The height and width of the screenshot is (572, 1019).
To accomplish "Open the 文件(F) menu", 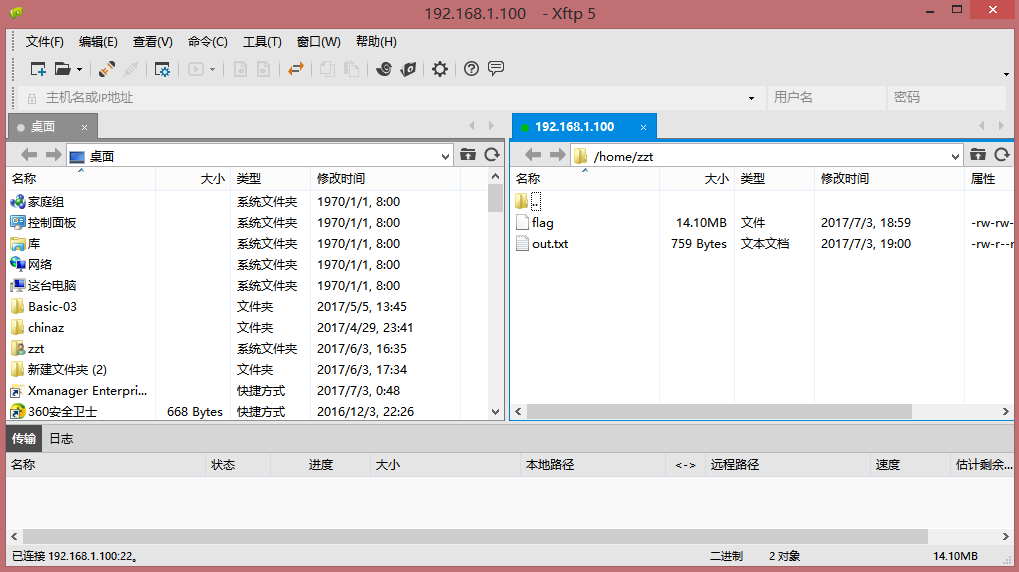I will tap(44, 42).
